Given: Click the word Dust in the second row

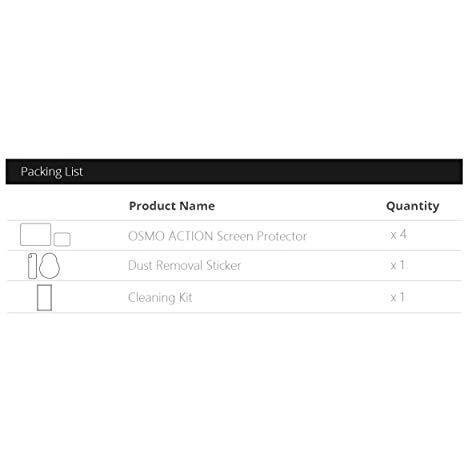Looking at the screenshot, I should tap(140, 265).
